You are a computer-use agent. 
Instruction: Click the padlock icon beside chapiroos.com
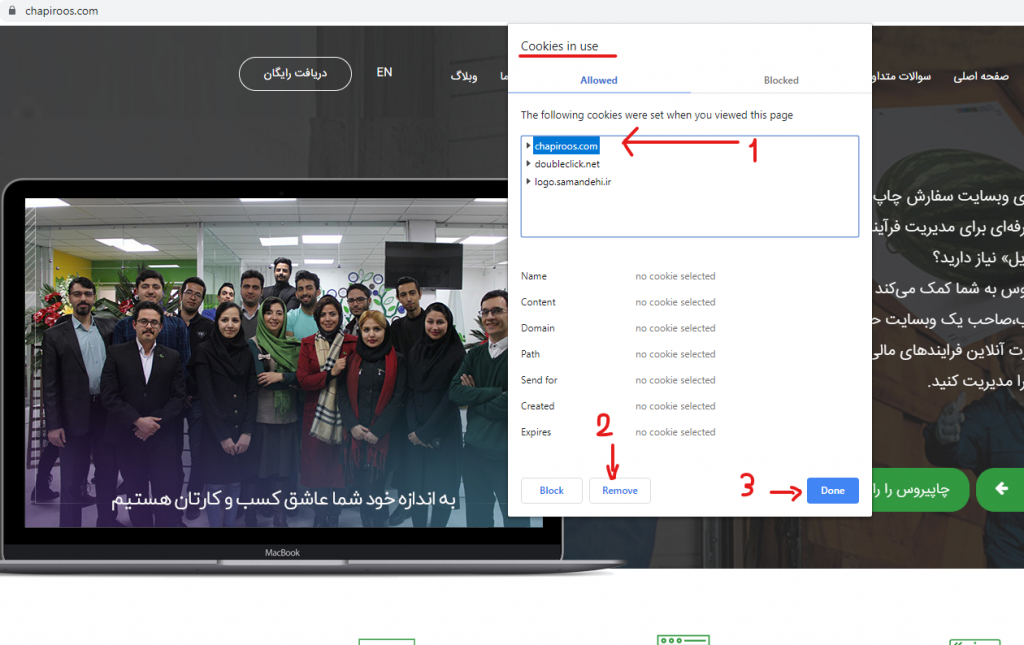click(12, 10)
